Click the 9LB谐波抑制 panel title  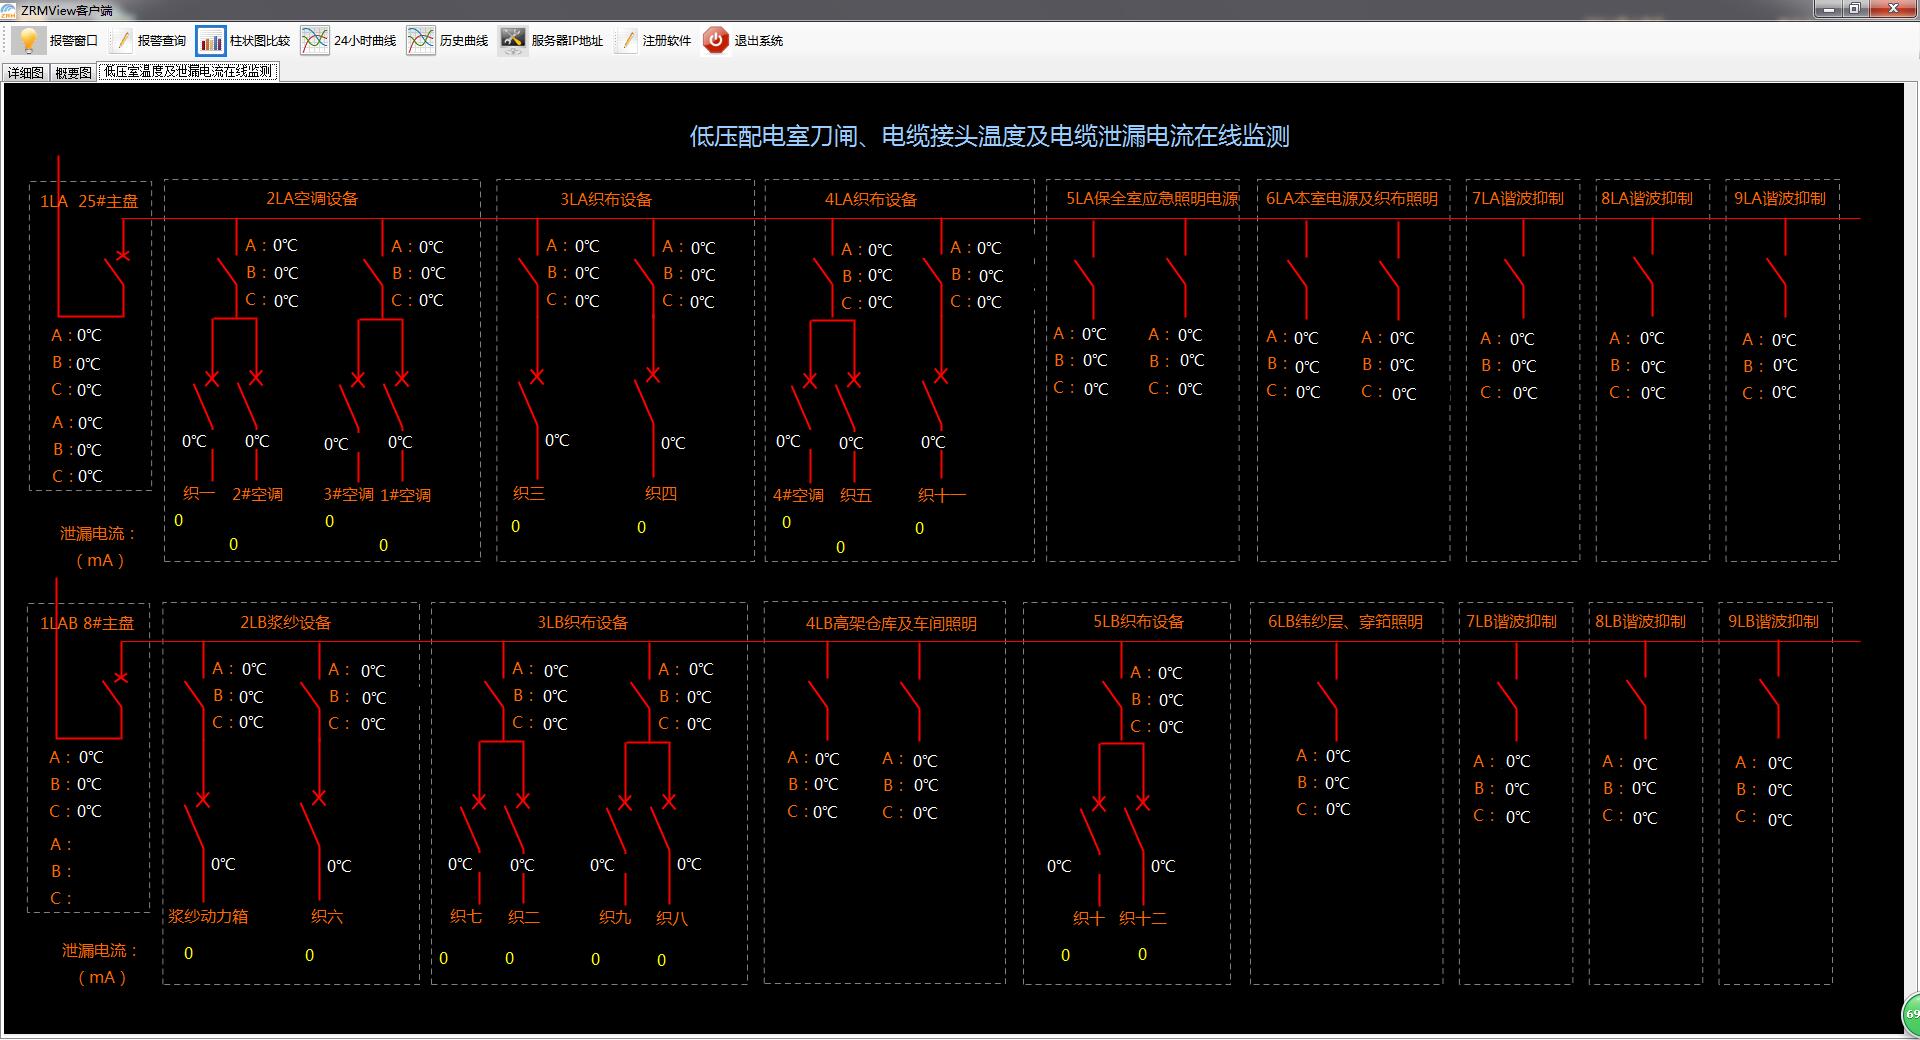[1773, 622]
